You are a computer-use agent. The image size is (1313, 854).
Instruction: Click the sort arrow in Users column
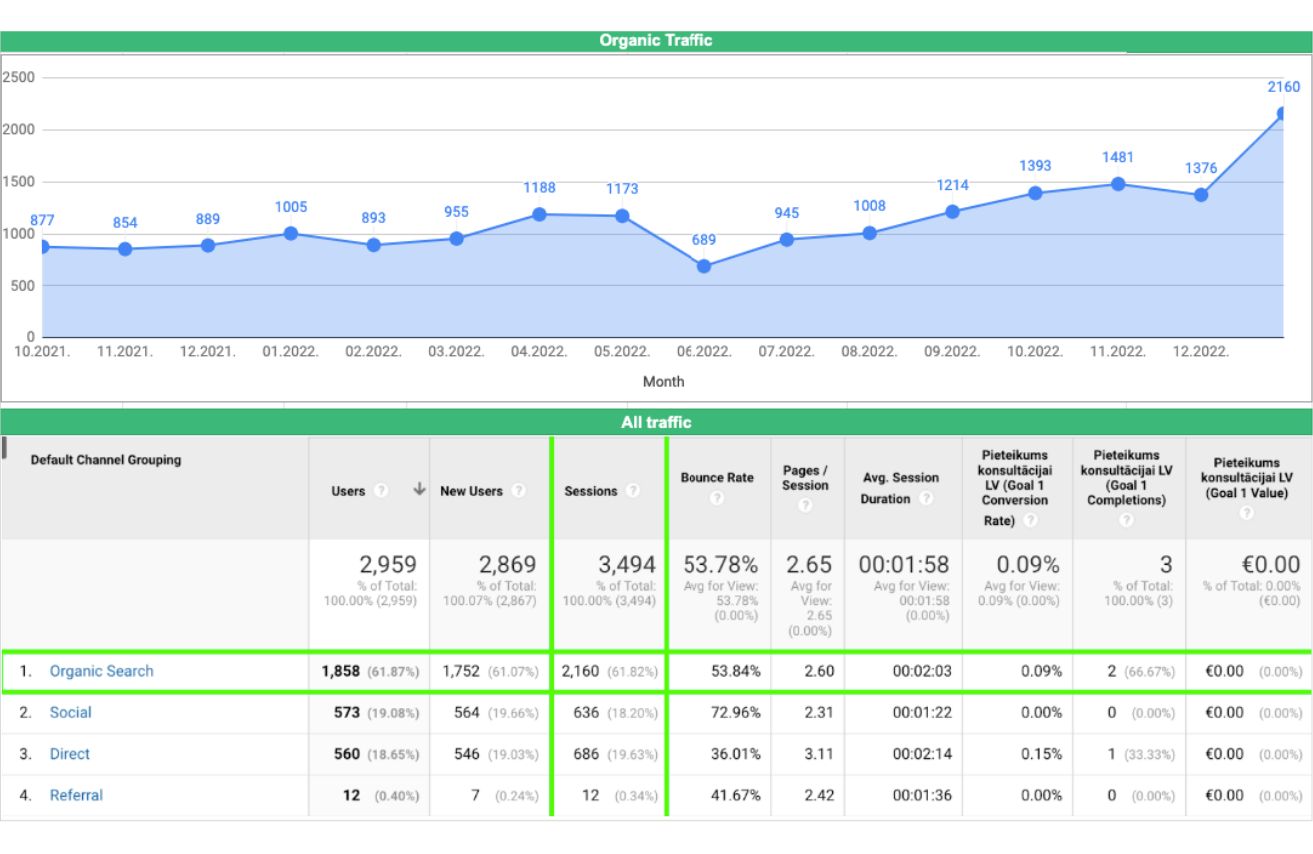[x=419, y=490]
